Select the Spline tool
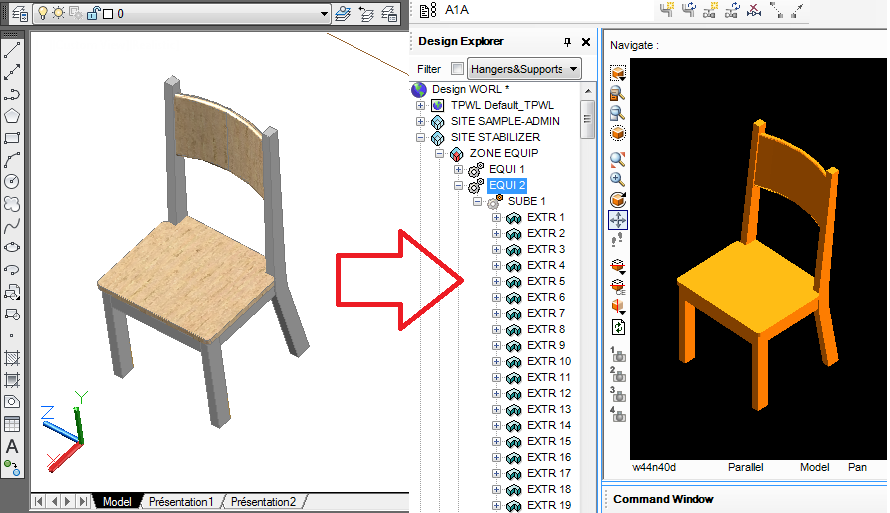Screen dimensions: 890x513 click(12, 226)
